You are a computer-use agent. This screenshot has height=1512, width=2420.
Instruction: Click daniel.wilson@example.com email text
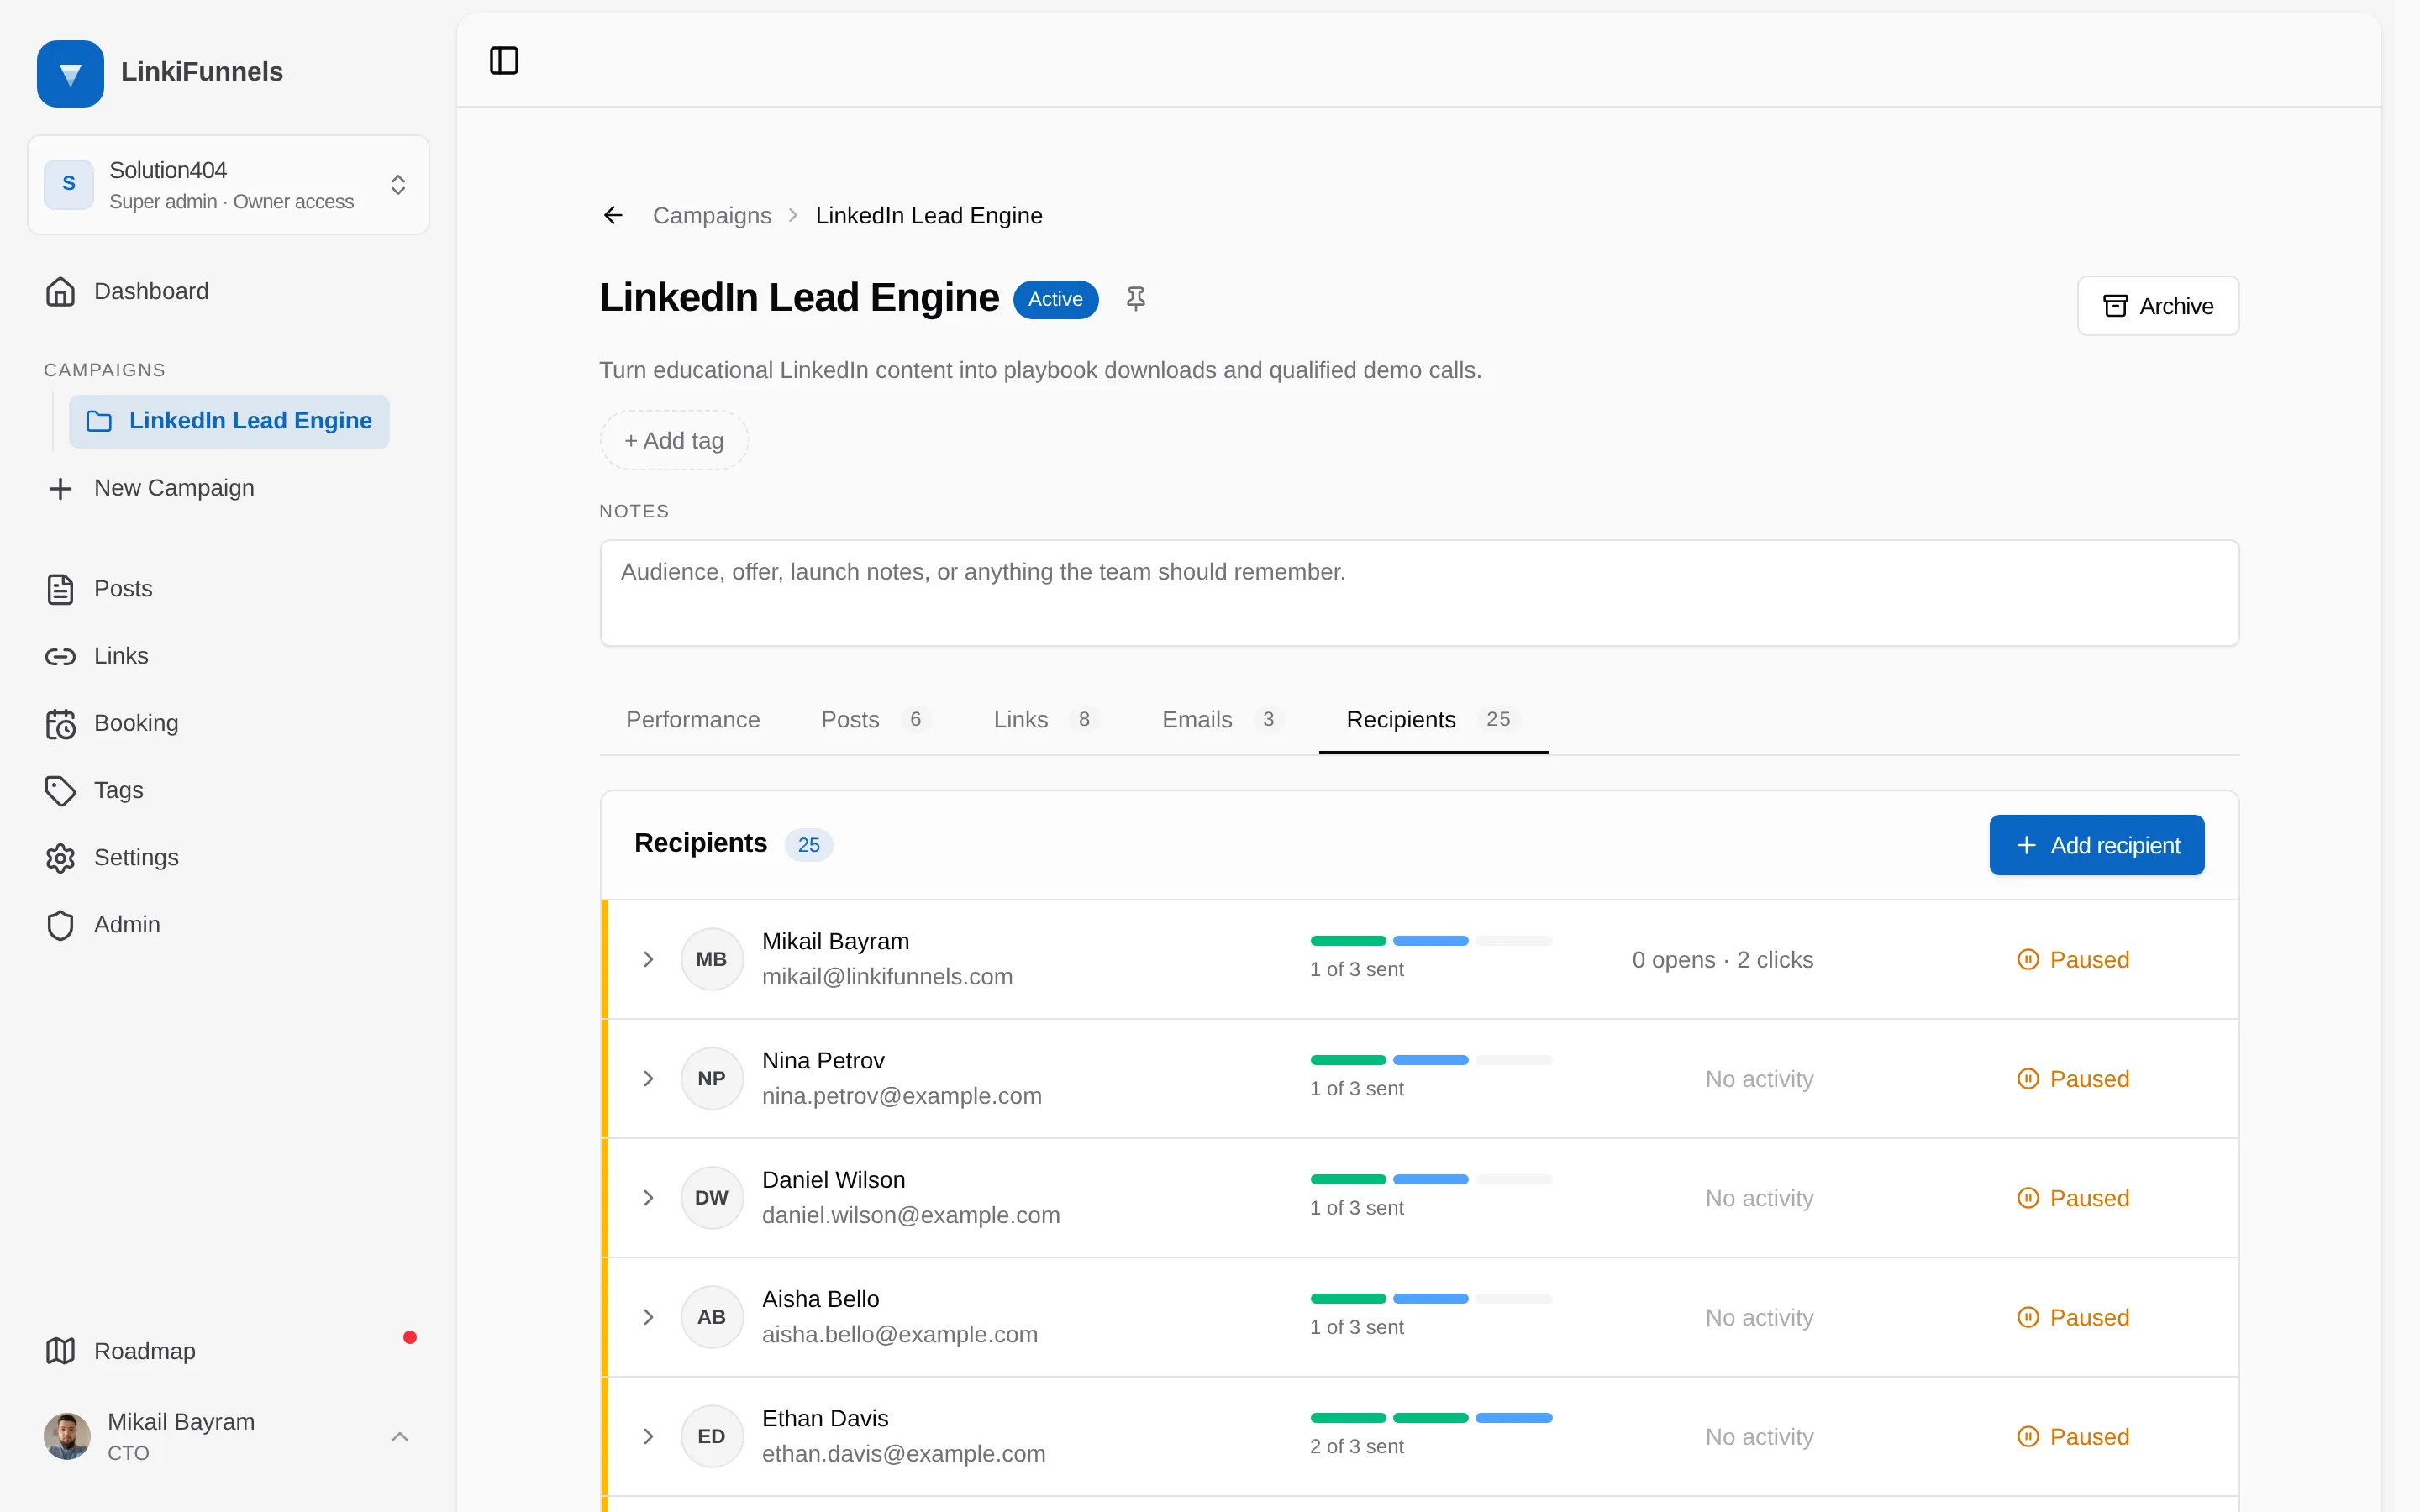[911, 1215]
